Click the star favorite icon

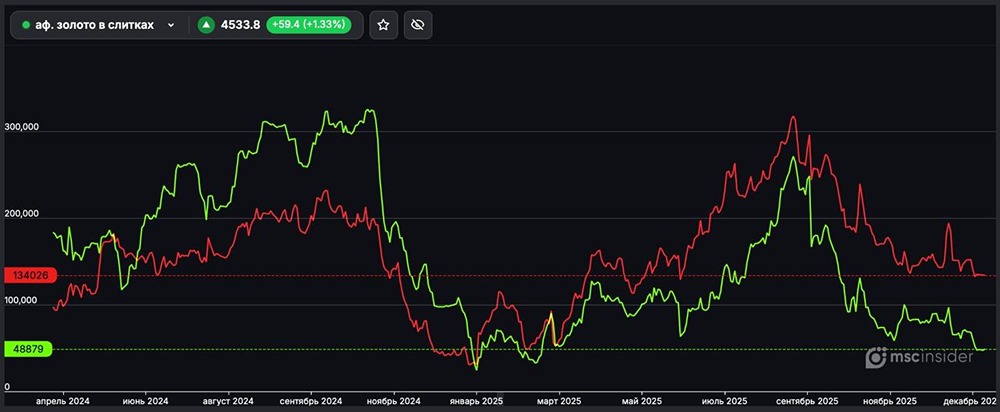pyautogui.click(x=383, y=25)
